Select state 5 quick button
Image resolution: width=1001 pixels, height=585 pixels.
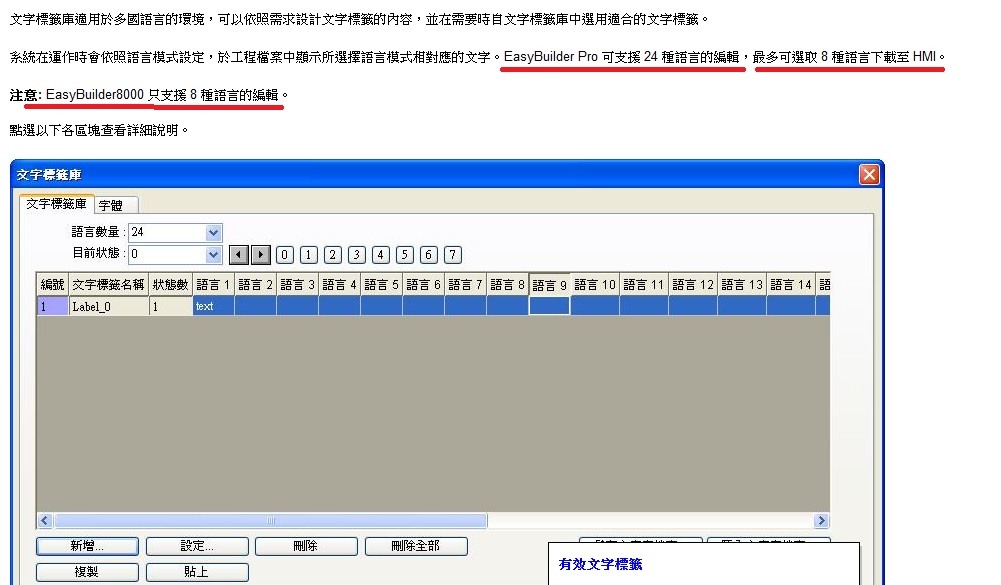[405, 255]
